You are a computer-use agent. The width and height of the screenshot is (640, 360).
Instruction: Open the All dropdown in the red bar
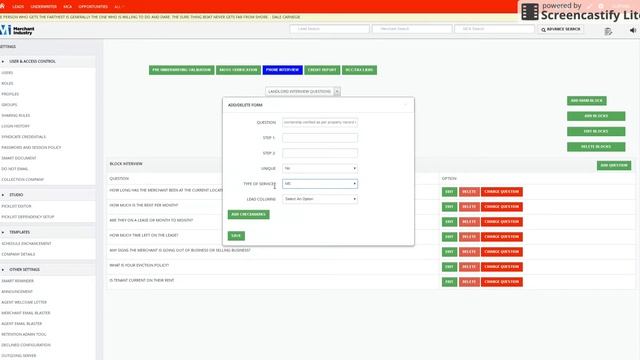[119, 7]
